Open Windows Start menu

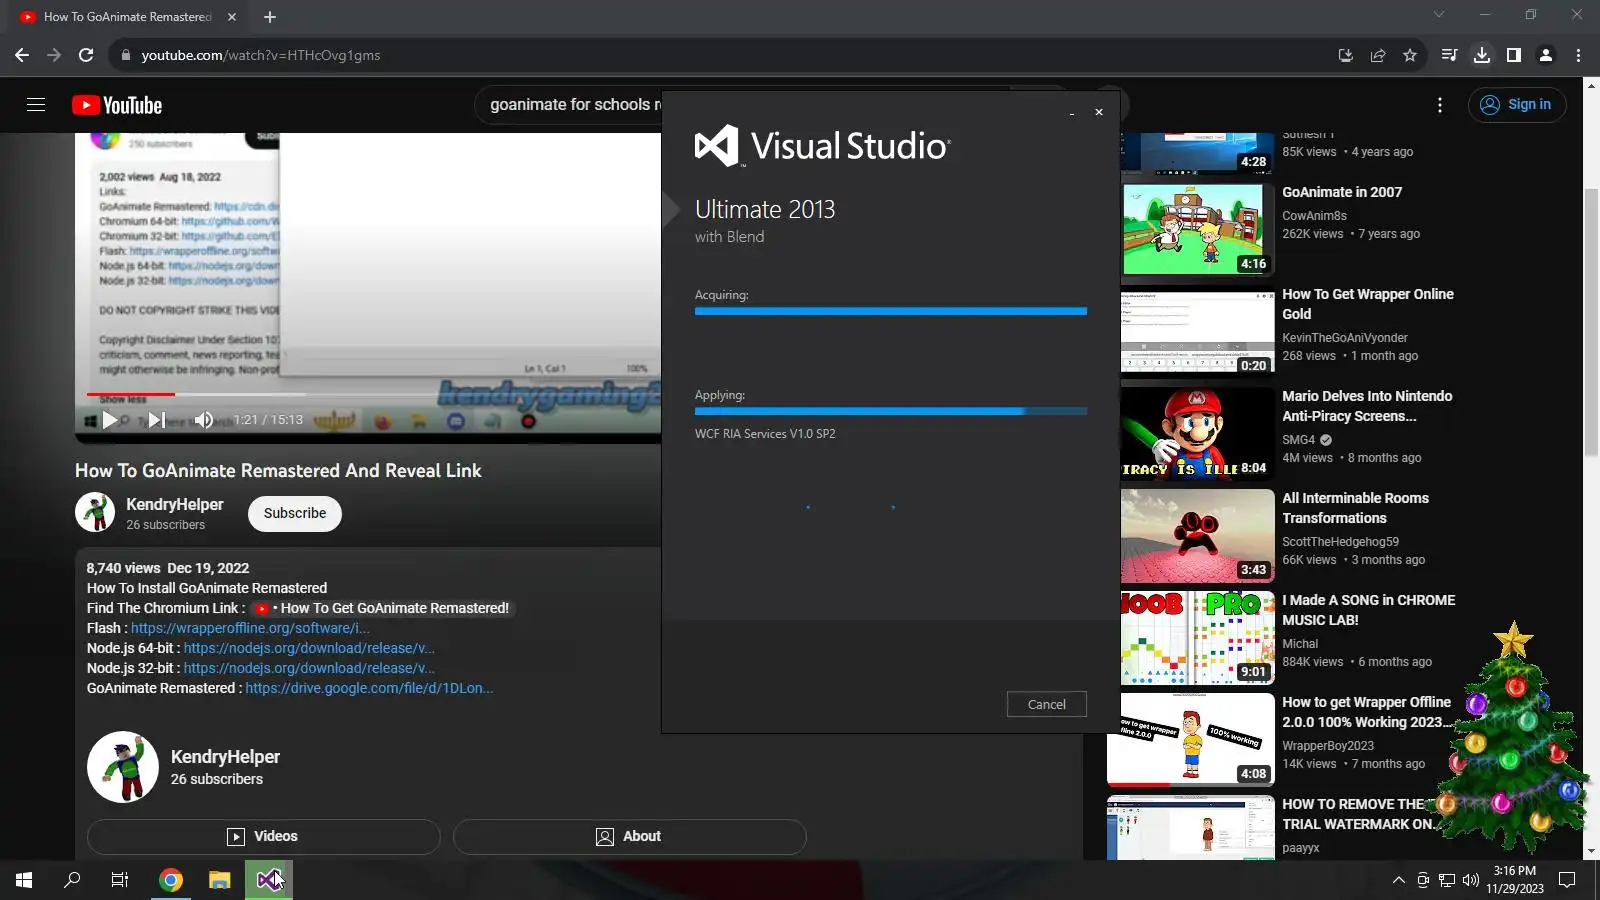click(x=24, y=880)
